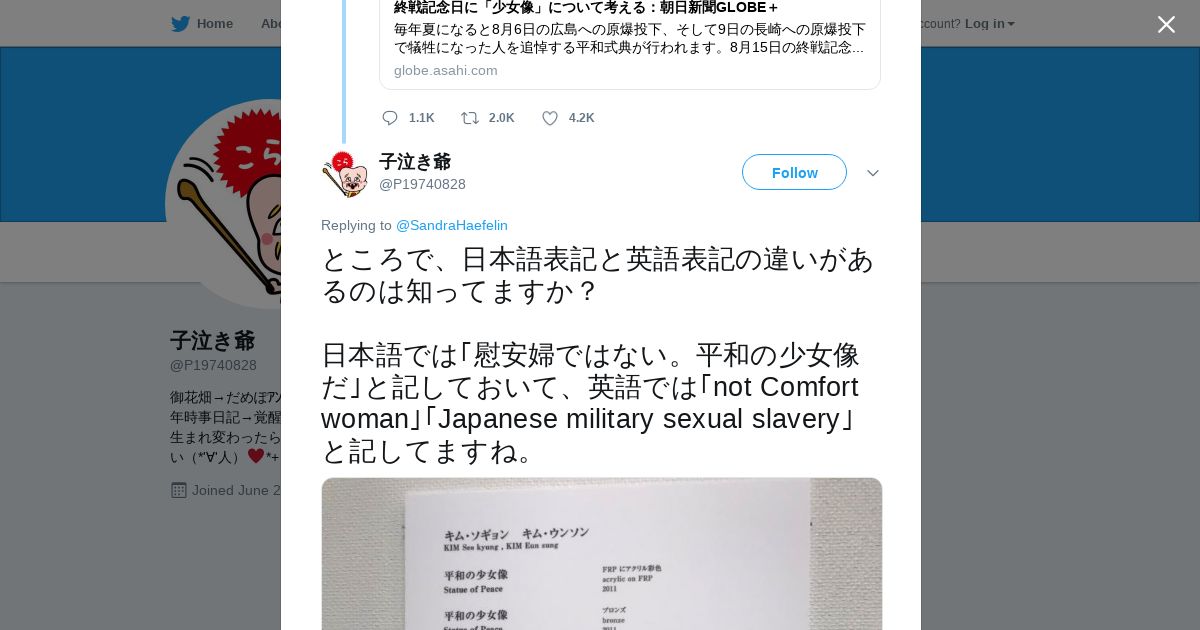Screen dimensions: 1200x630
Task: Click the calendar icon beside Joined June
Action: click(x=179, y=490)
